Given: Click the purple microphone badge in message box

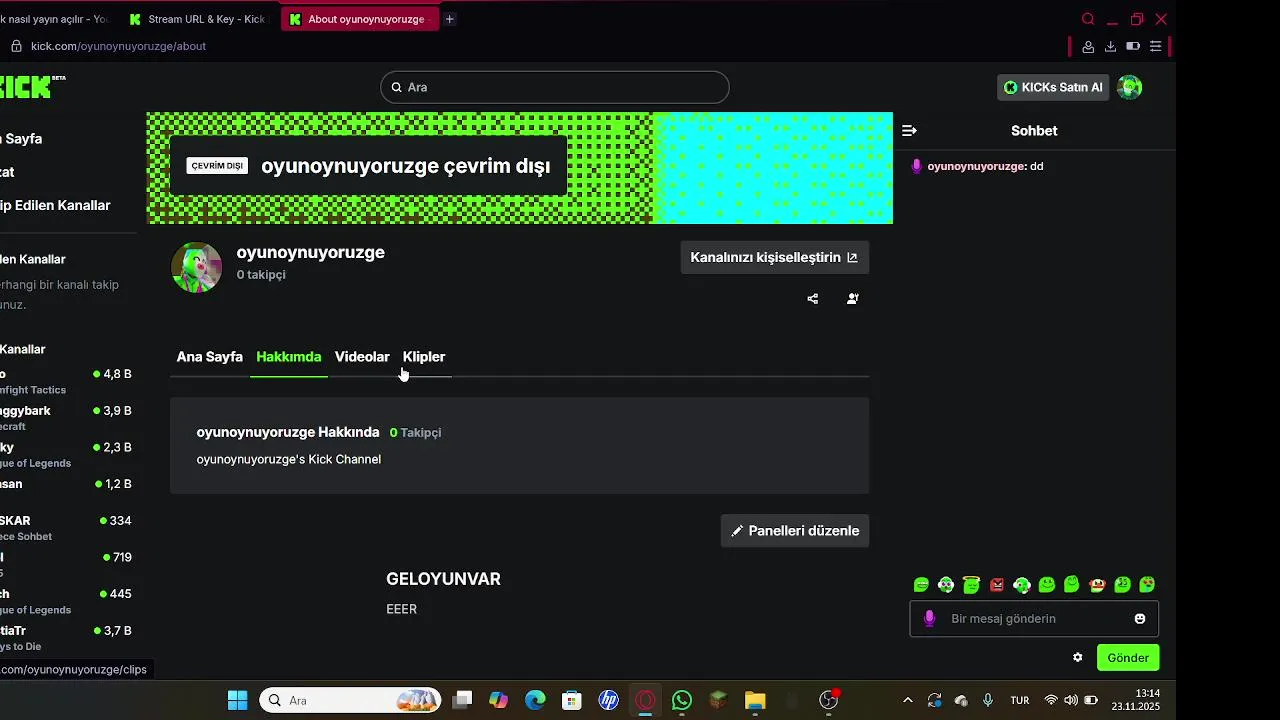Looking at the screenshot, I should 929,619.
